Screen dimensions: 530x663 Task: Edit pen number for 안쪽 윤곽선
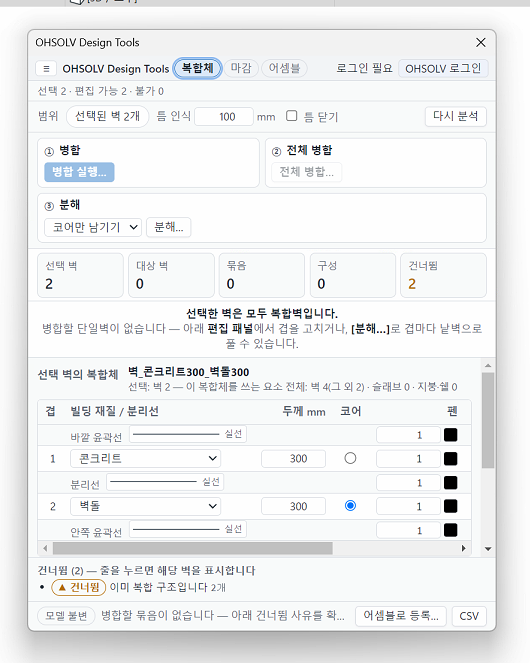[x=409, y=530]
